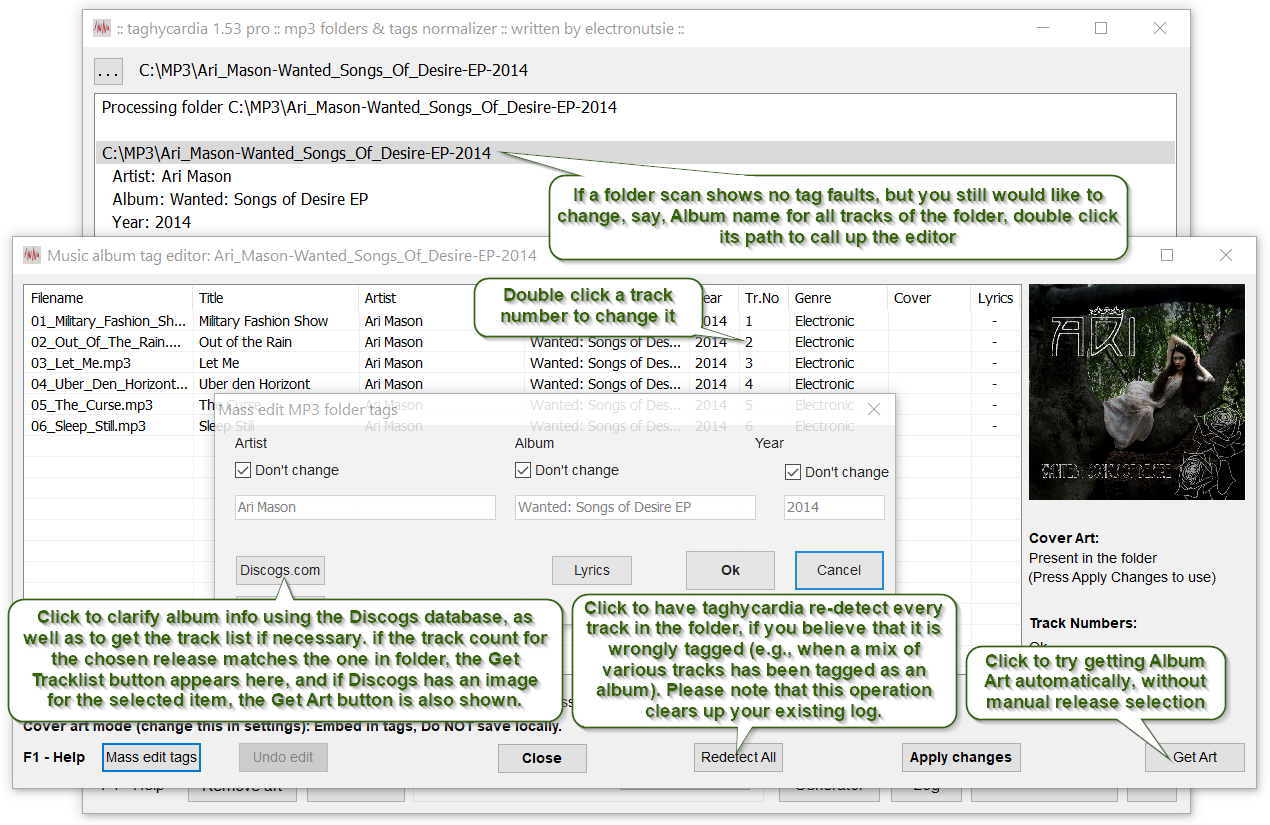Click the Cover column header
Image resolution: width=1270 pixels, height=825 pixels.
click(x=930, y=298)
